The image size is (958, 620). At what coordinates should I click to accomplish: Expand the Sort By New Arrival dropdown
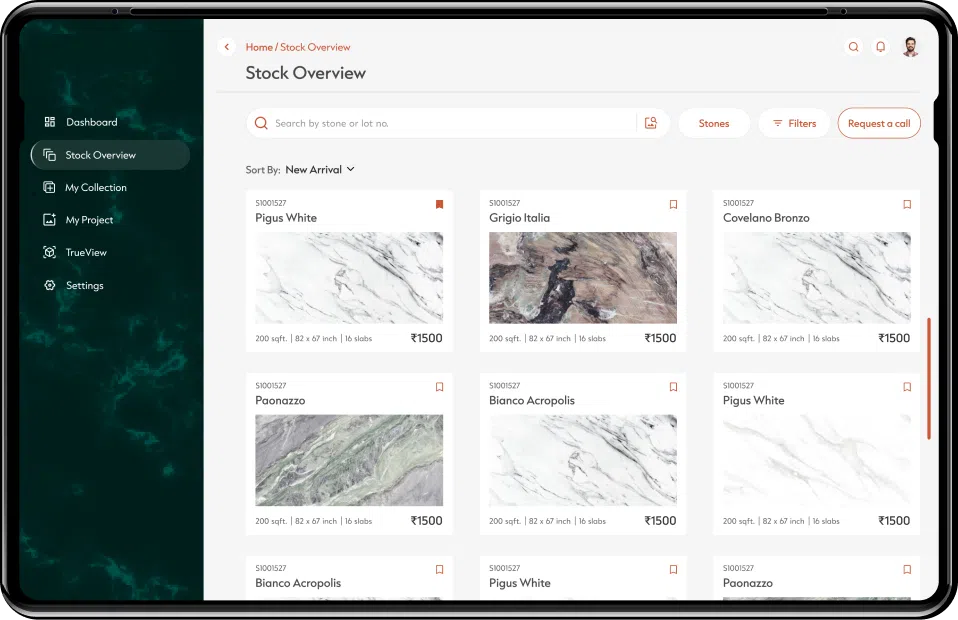320,170
